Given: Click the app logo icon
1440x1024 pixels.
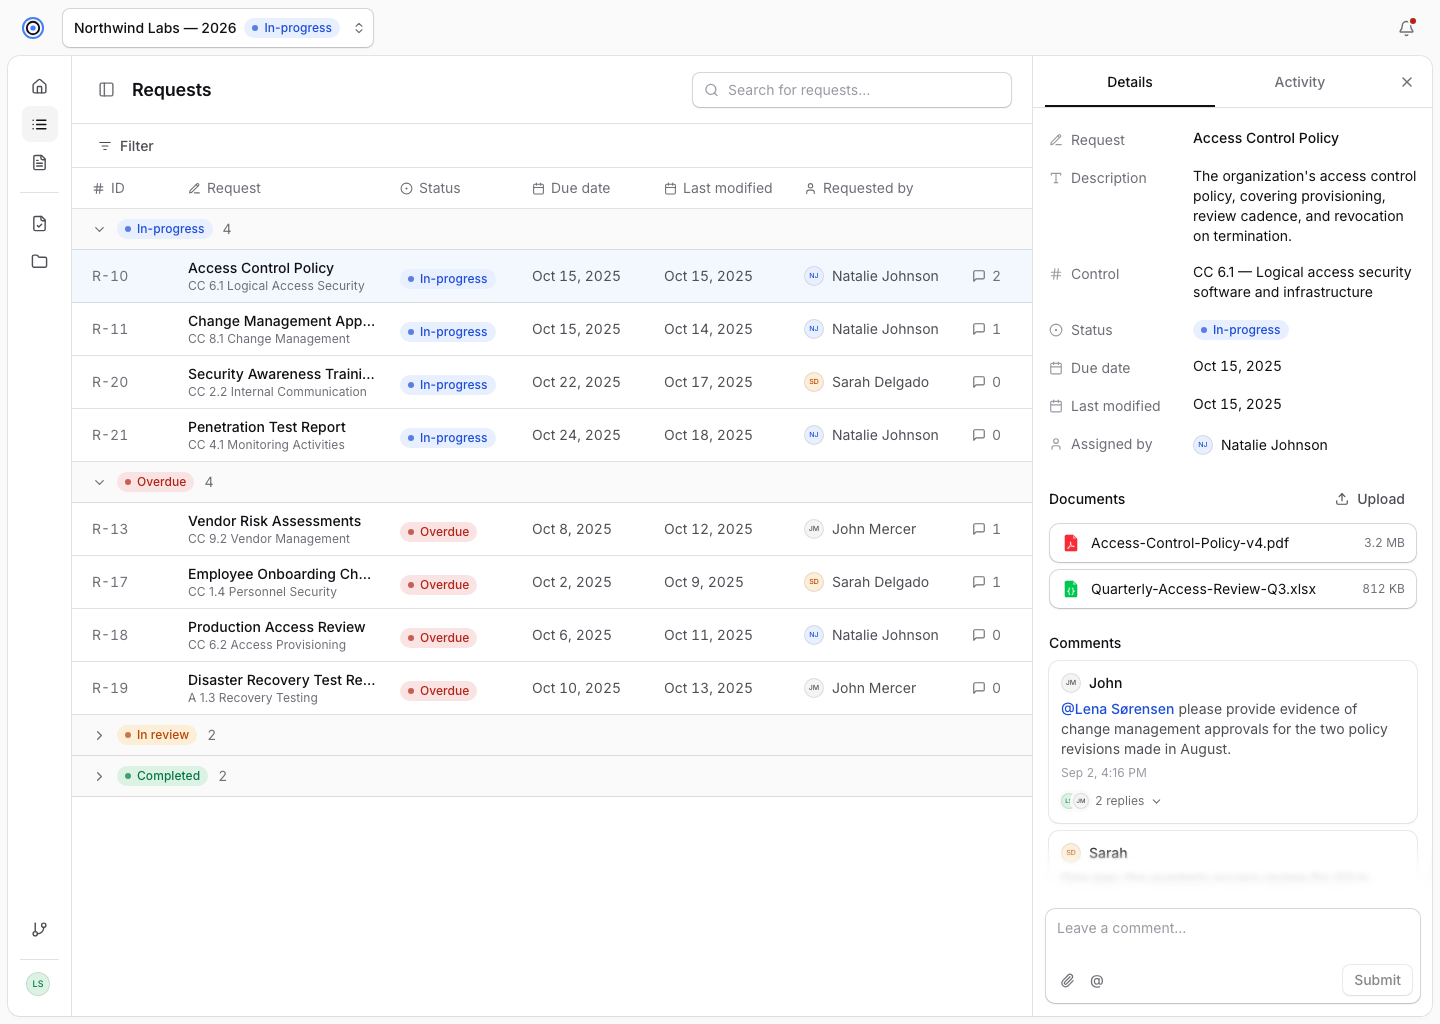Looking at the screenshot, I should click(33, 28).
